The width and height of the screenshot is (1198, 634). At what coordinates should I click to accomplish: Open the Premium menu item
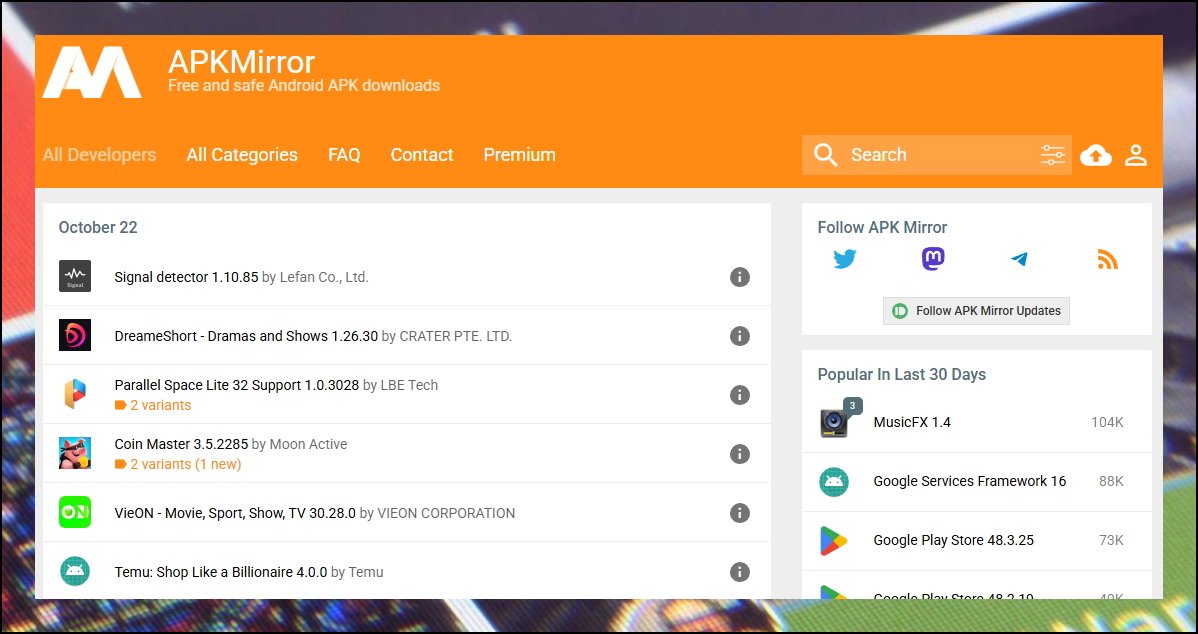520,154
